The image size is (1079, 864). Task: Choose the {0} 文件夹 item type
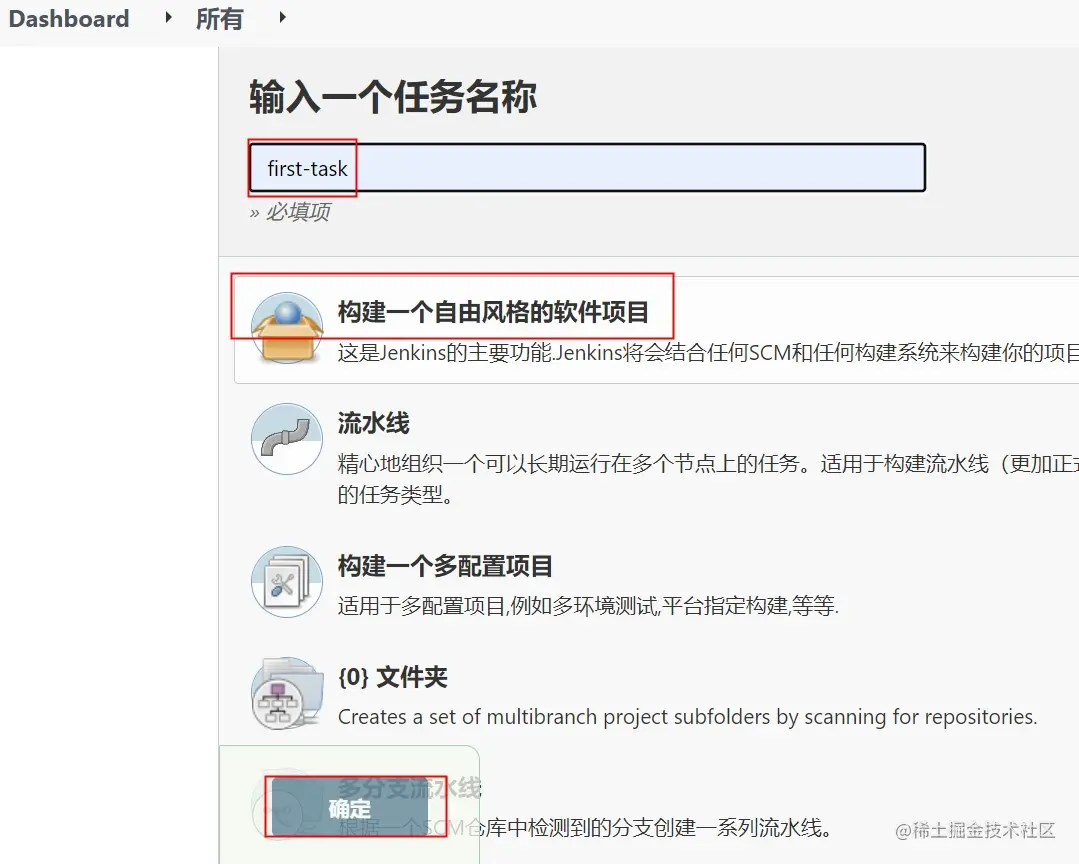click(x=392, y=678)
